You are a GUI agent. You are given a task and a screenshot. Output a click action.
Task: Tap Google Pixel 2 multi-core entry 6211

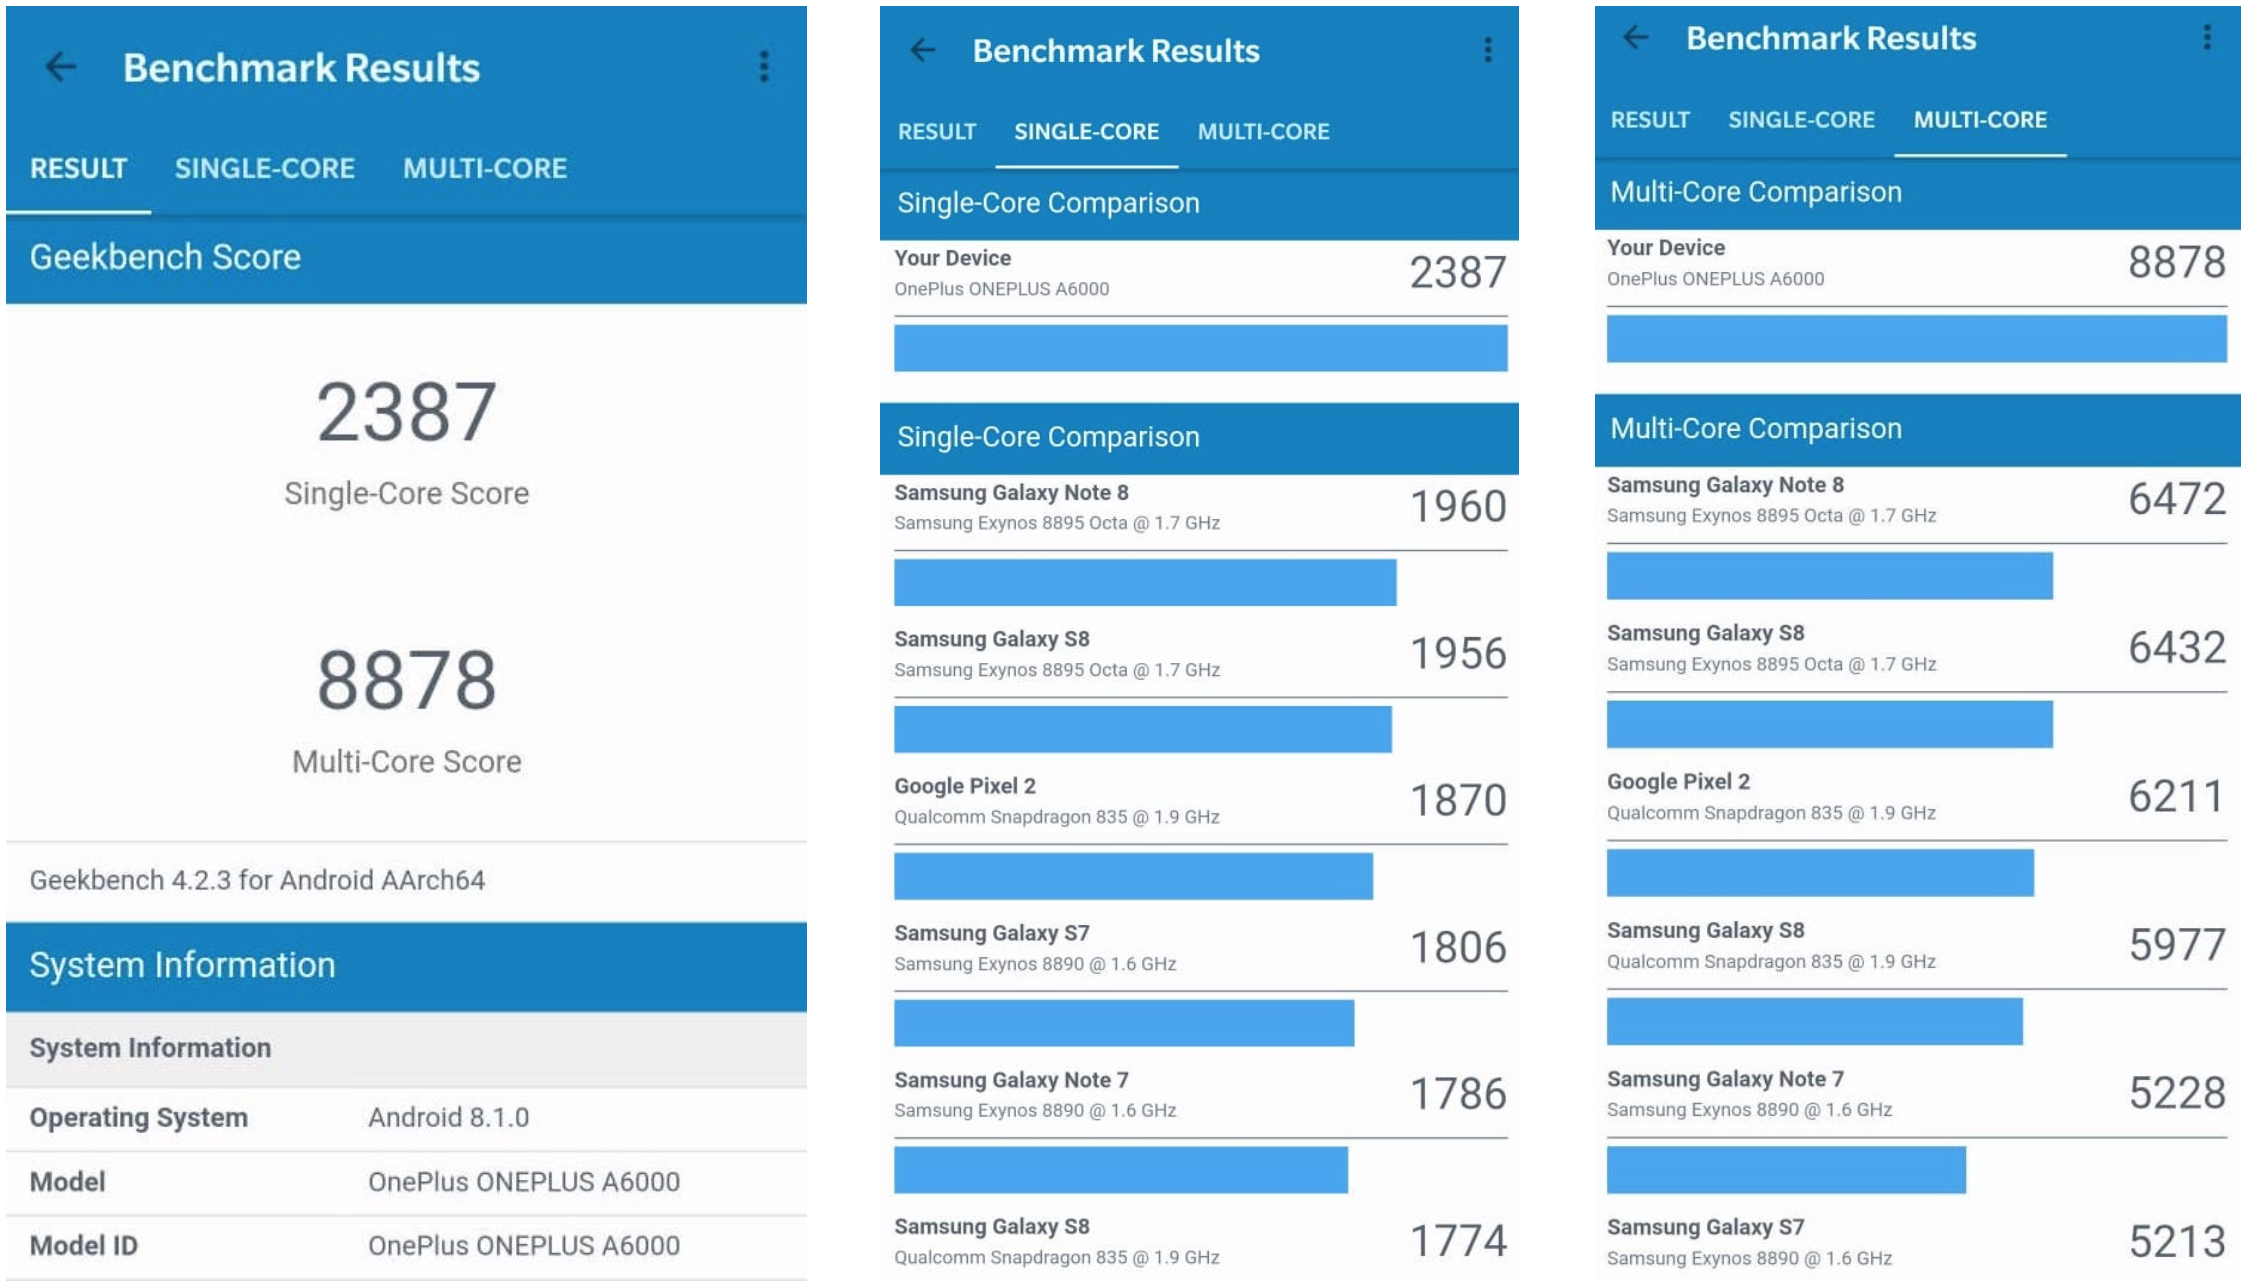click(x=1915, y=796)
